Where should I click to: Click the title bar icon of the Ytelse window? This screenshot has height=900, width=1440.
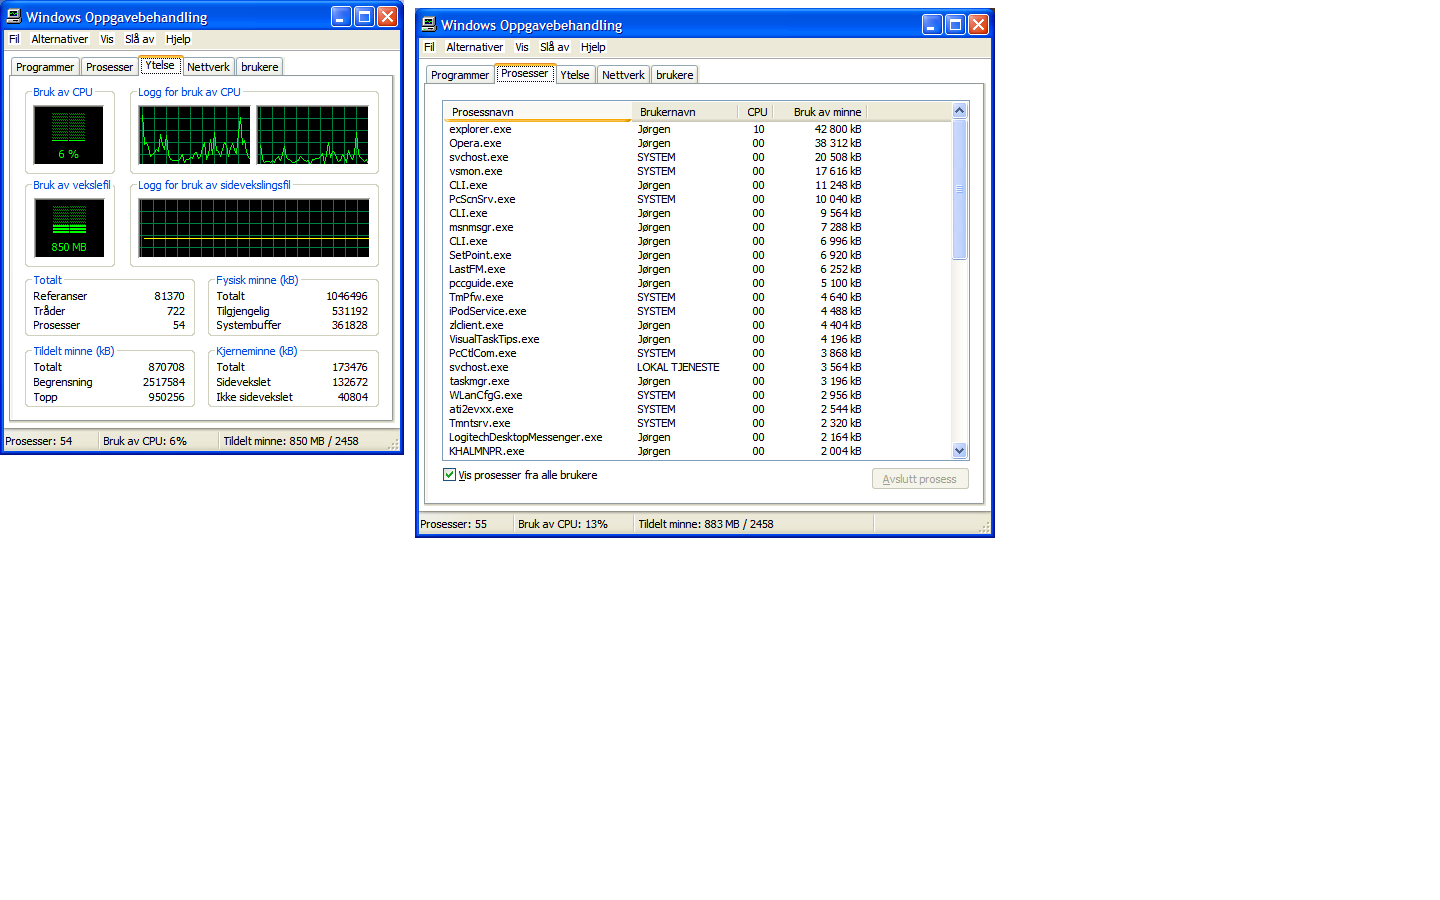coord(14,16)
